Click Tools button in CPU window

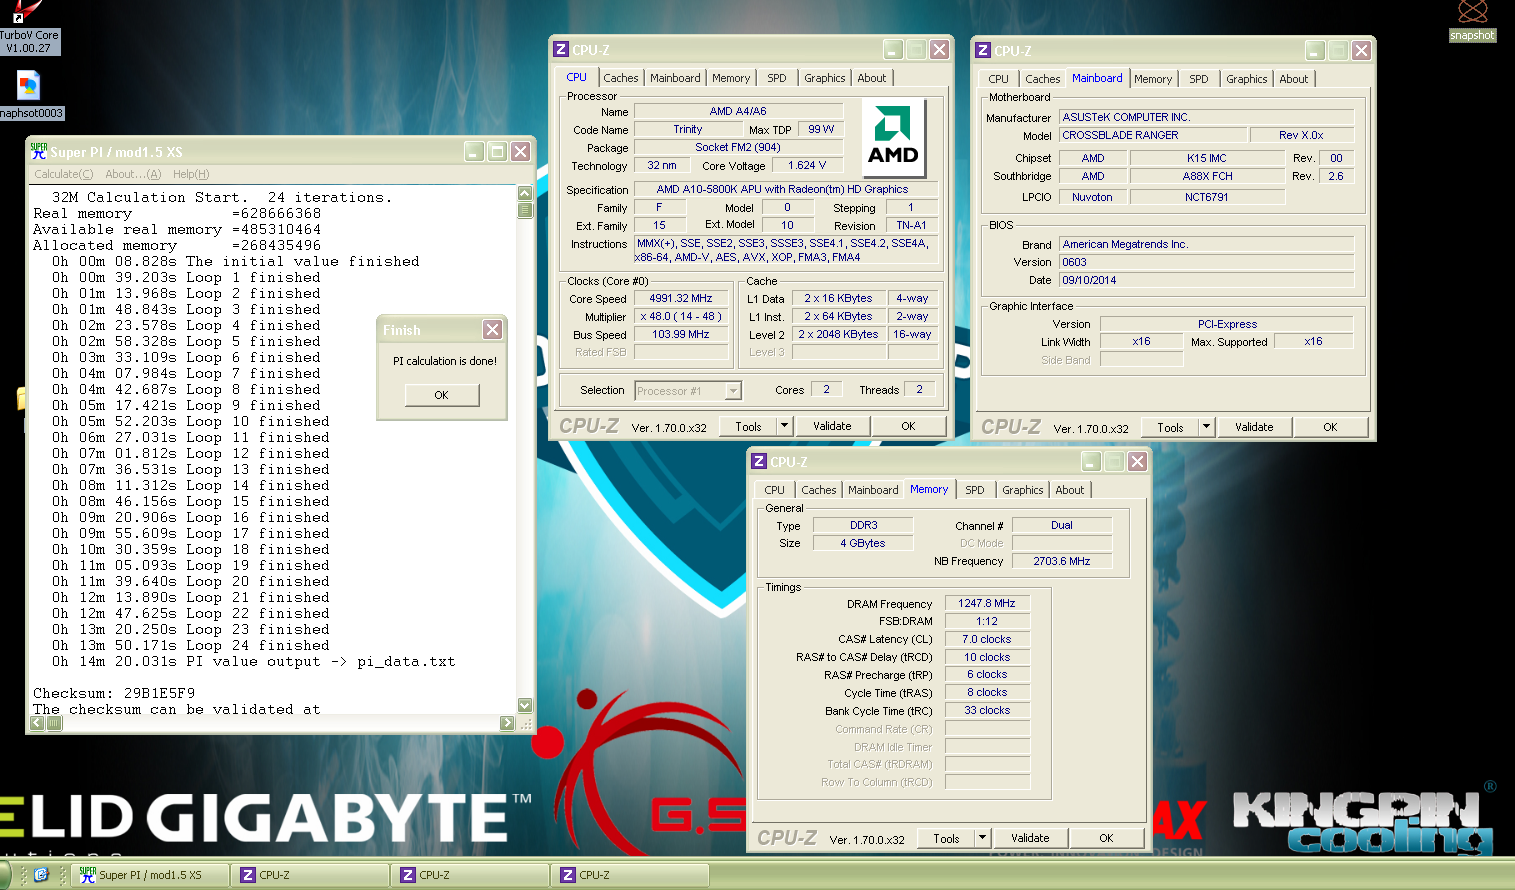tap(748, 426)
